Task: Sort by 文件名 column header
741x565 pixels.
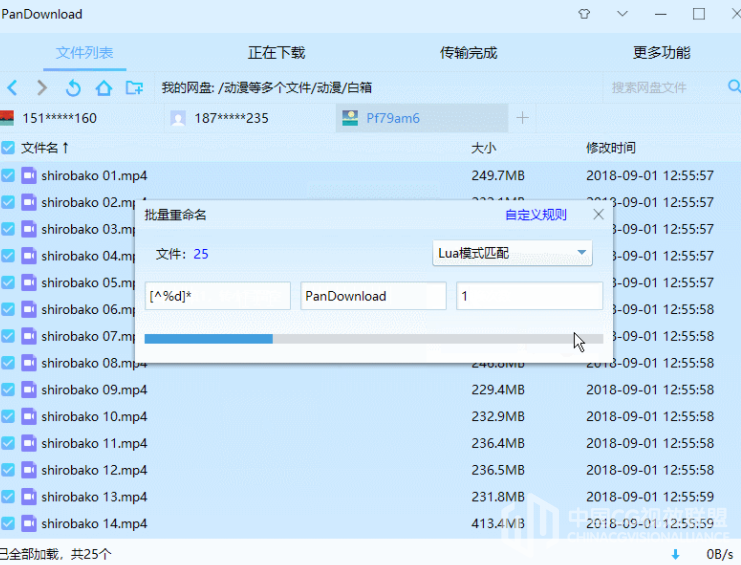Action: [x=45, y=148]
